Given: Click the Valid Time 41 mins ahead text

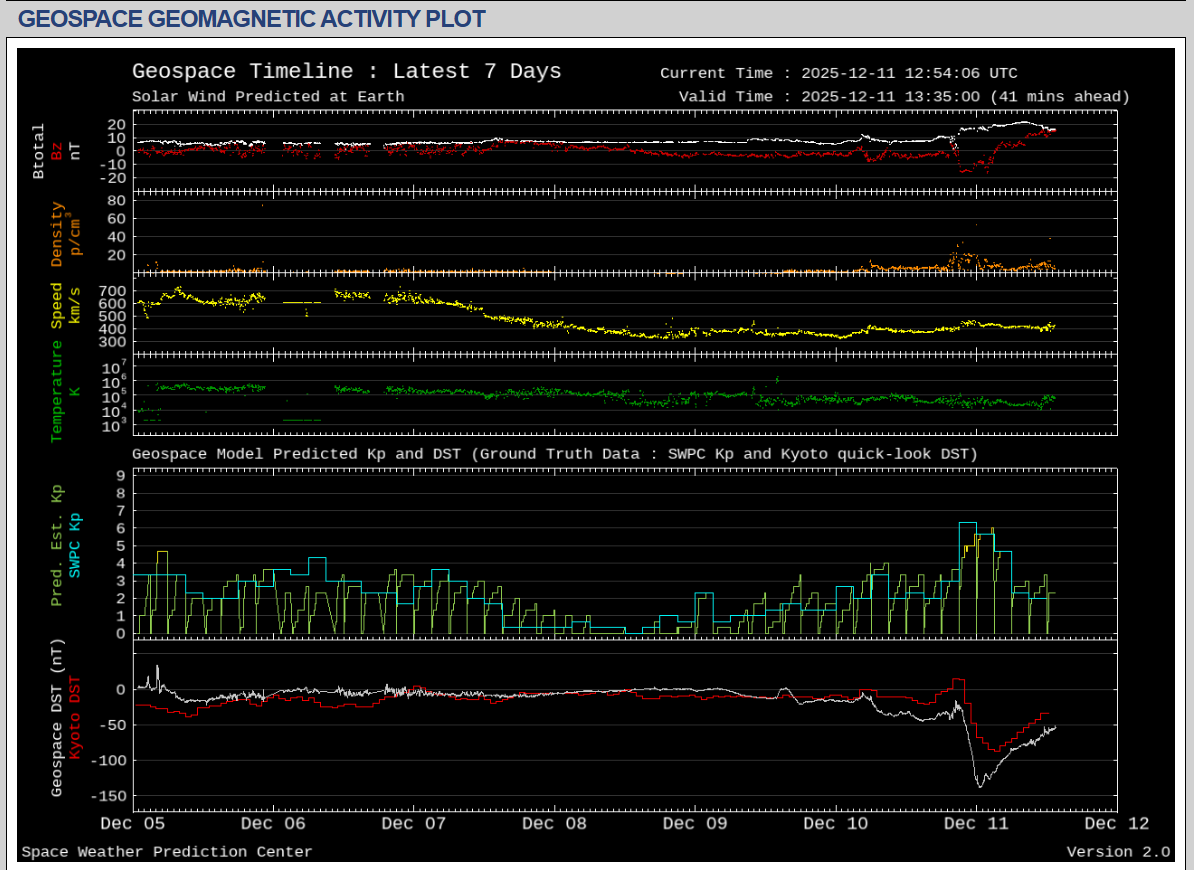Looking at the screenshot, I should (903, 97).
